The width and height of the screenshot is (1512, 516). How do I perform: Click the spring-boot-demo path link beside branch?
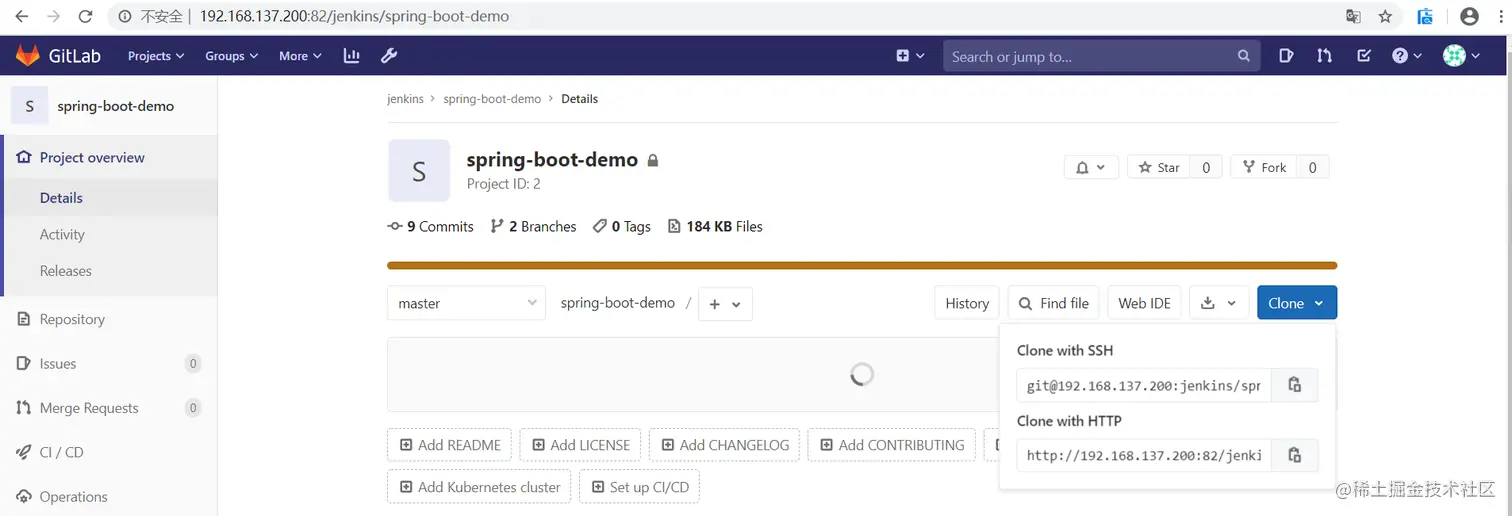[x=618, y=303]
